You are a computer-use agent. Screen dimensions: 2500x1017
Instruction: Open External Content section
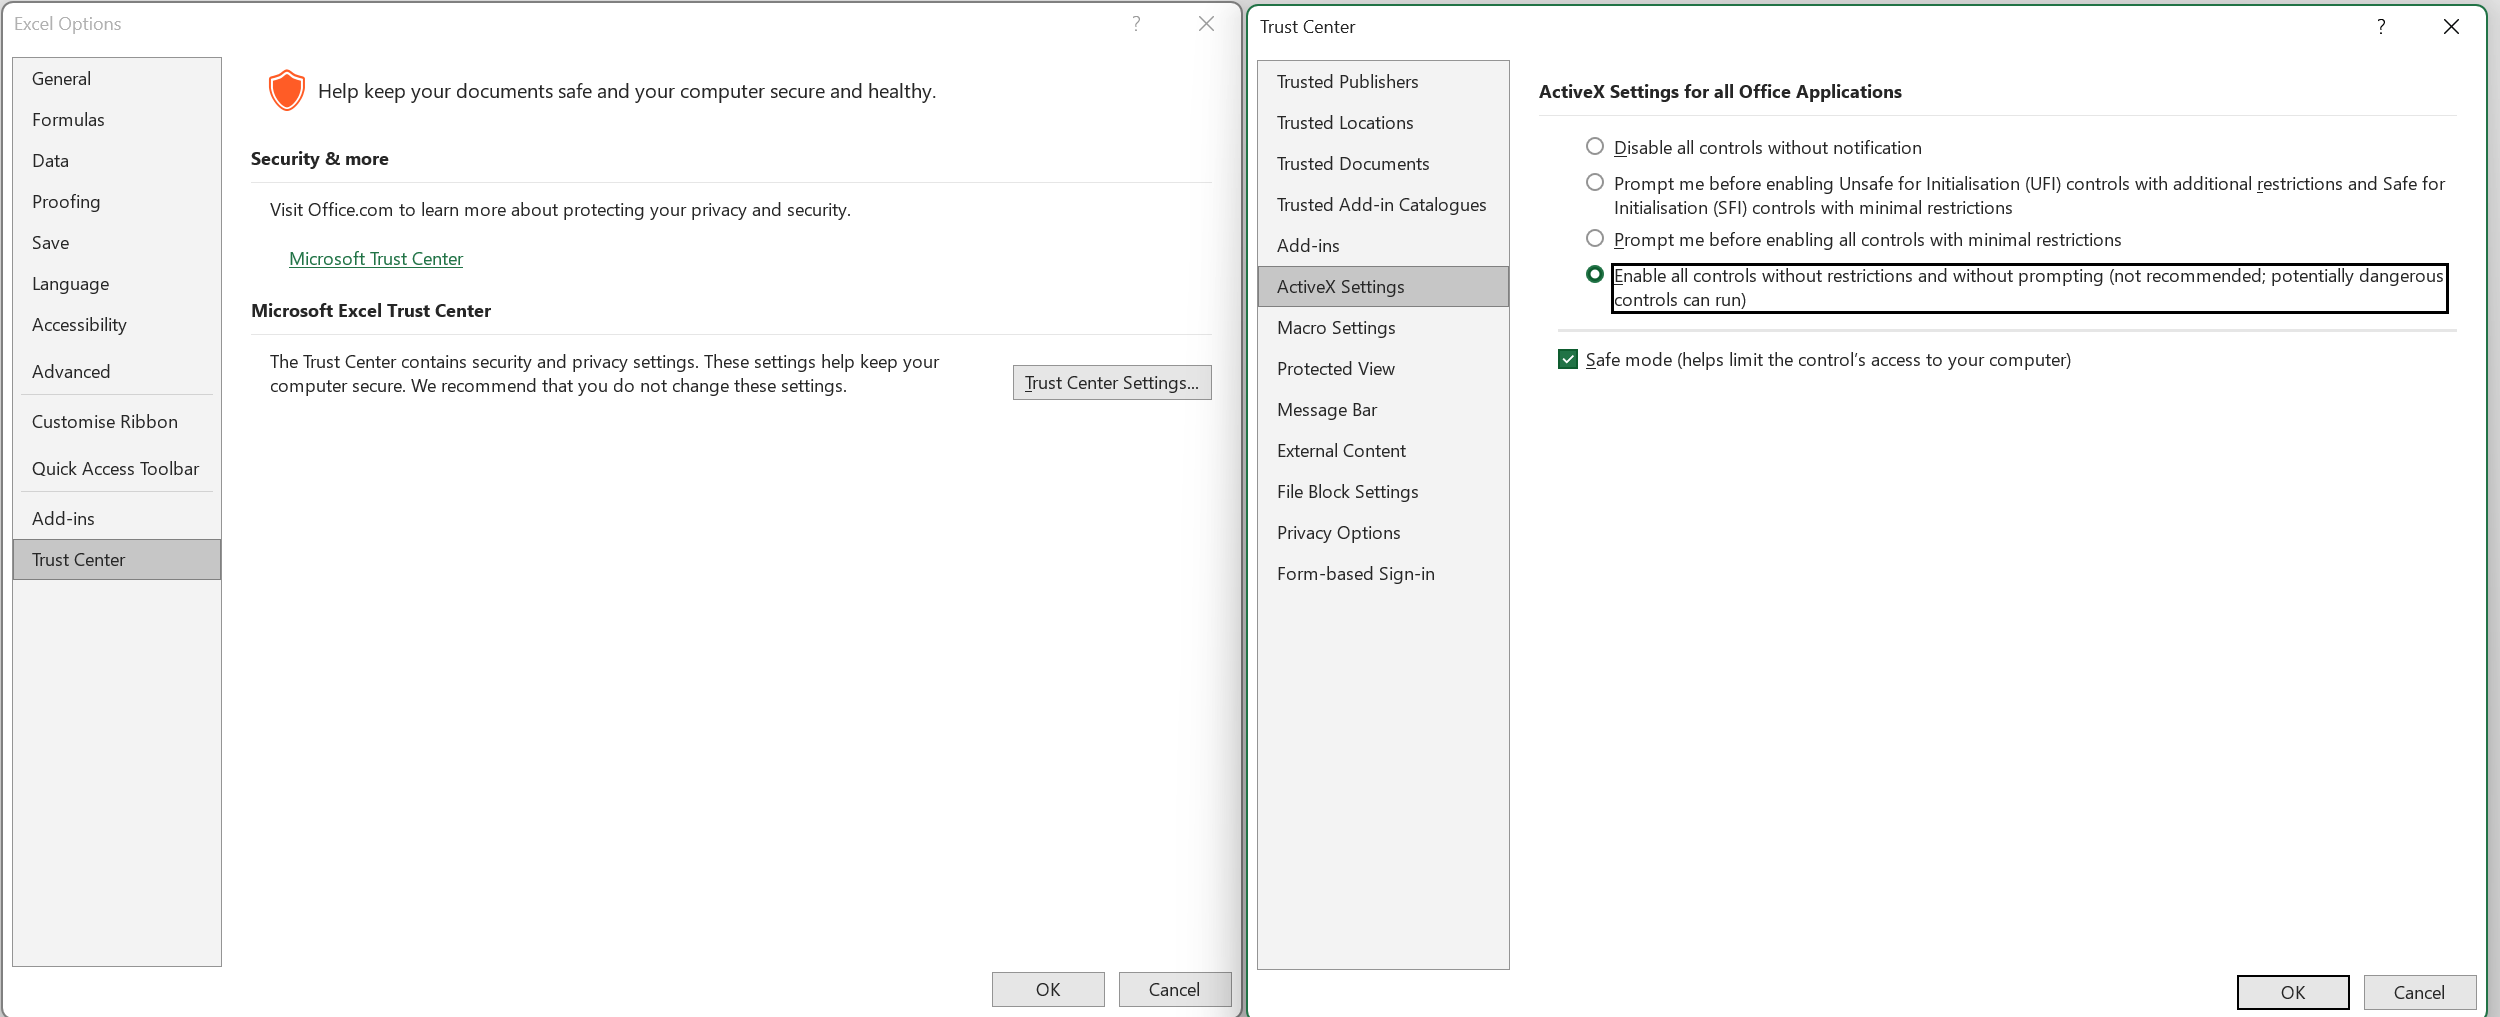click(1382, 451)
